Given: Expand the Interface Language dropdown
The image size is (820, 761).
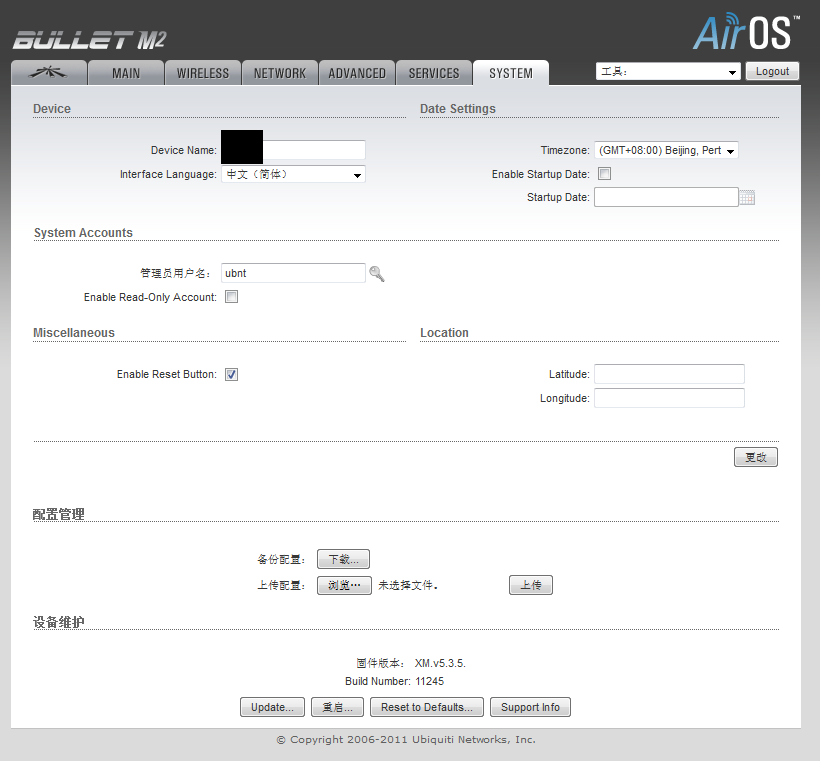Looking at the screenshot, I should 293,174.
